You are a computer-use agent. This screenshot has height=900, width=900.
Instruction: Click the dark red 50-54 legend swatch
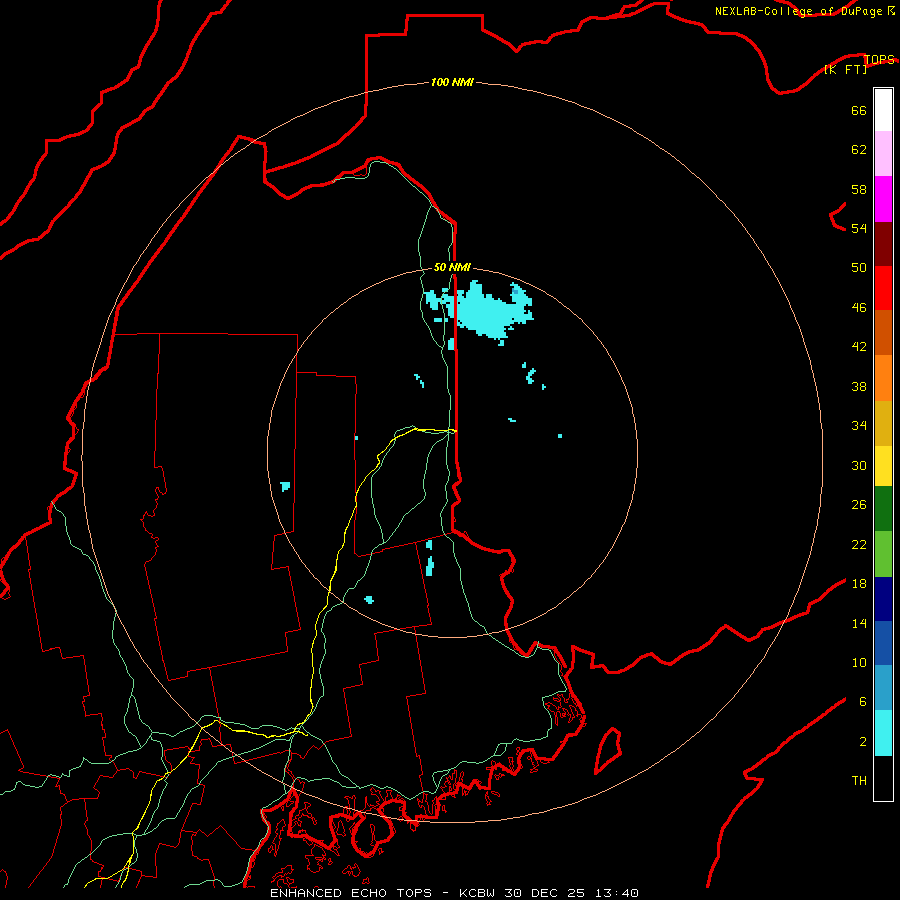click(x=883, y=244)
